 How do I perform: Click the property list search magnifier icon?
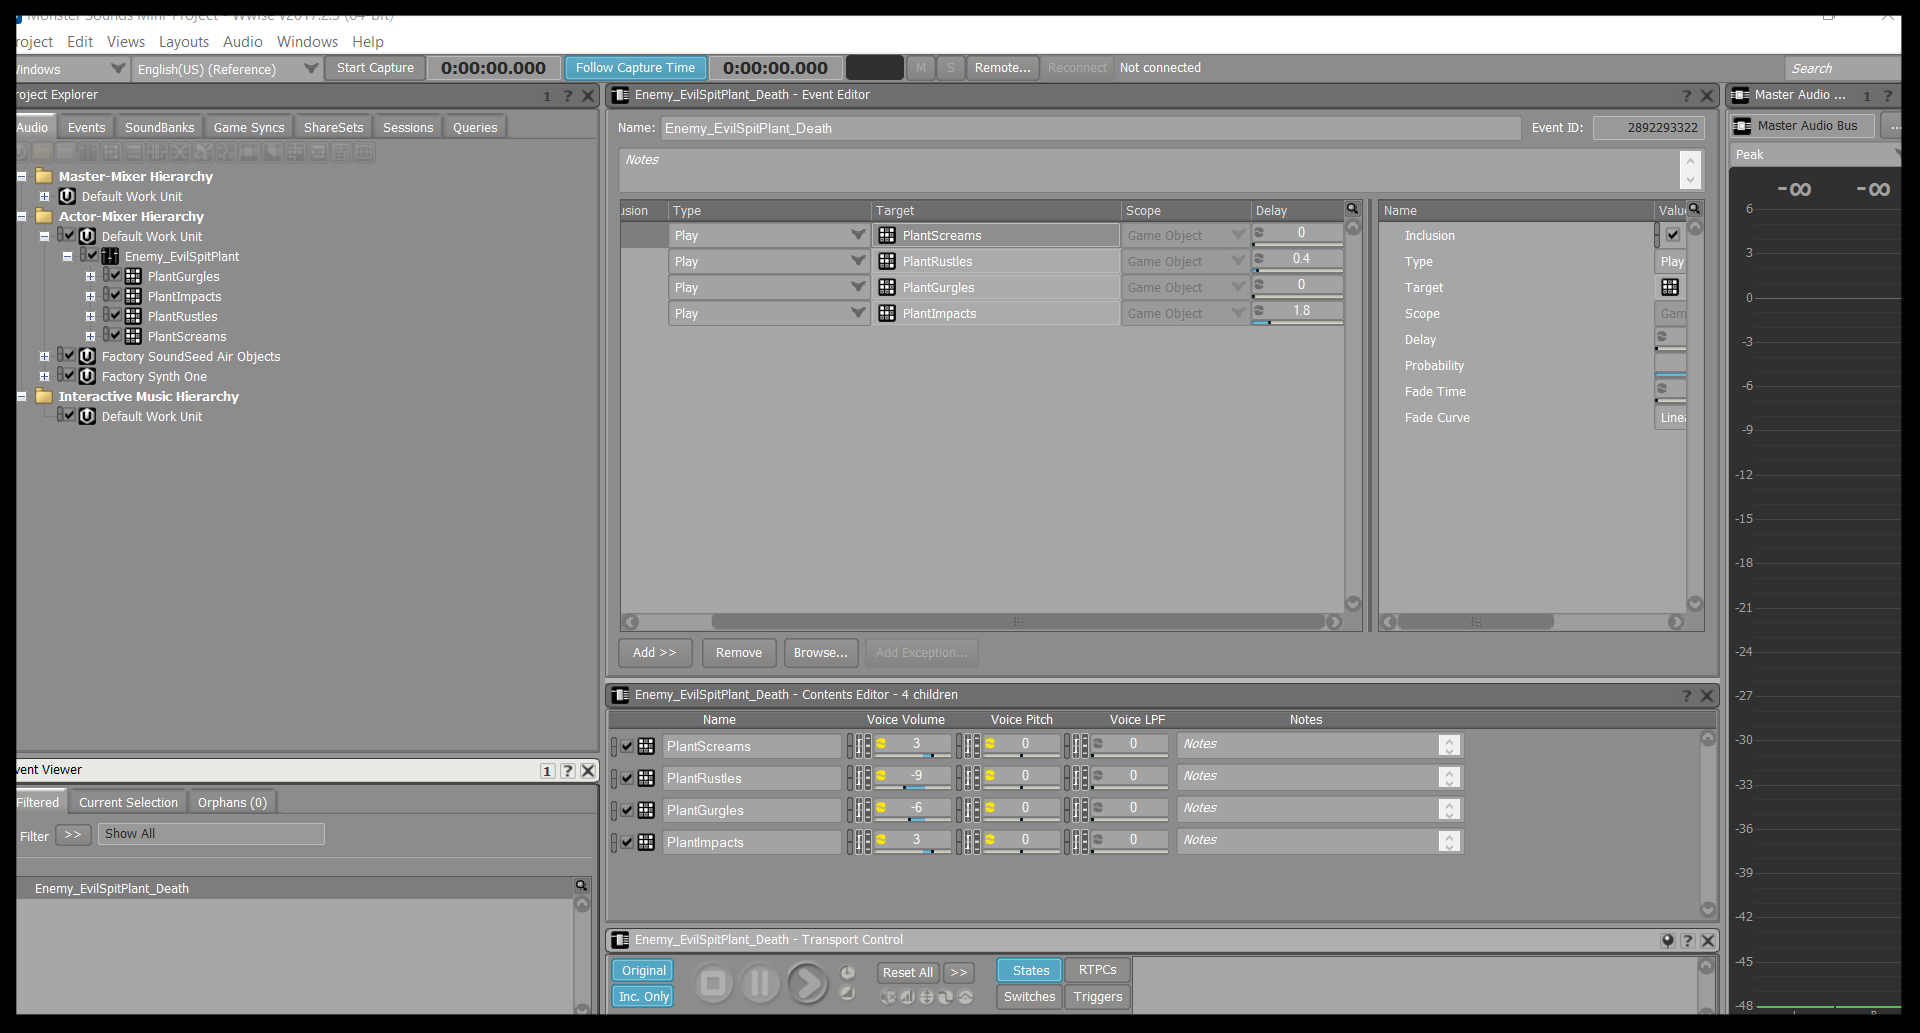(1694, 209)
